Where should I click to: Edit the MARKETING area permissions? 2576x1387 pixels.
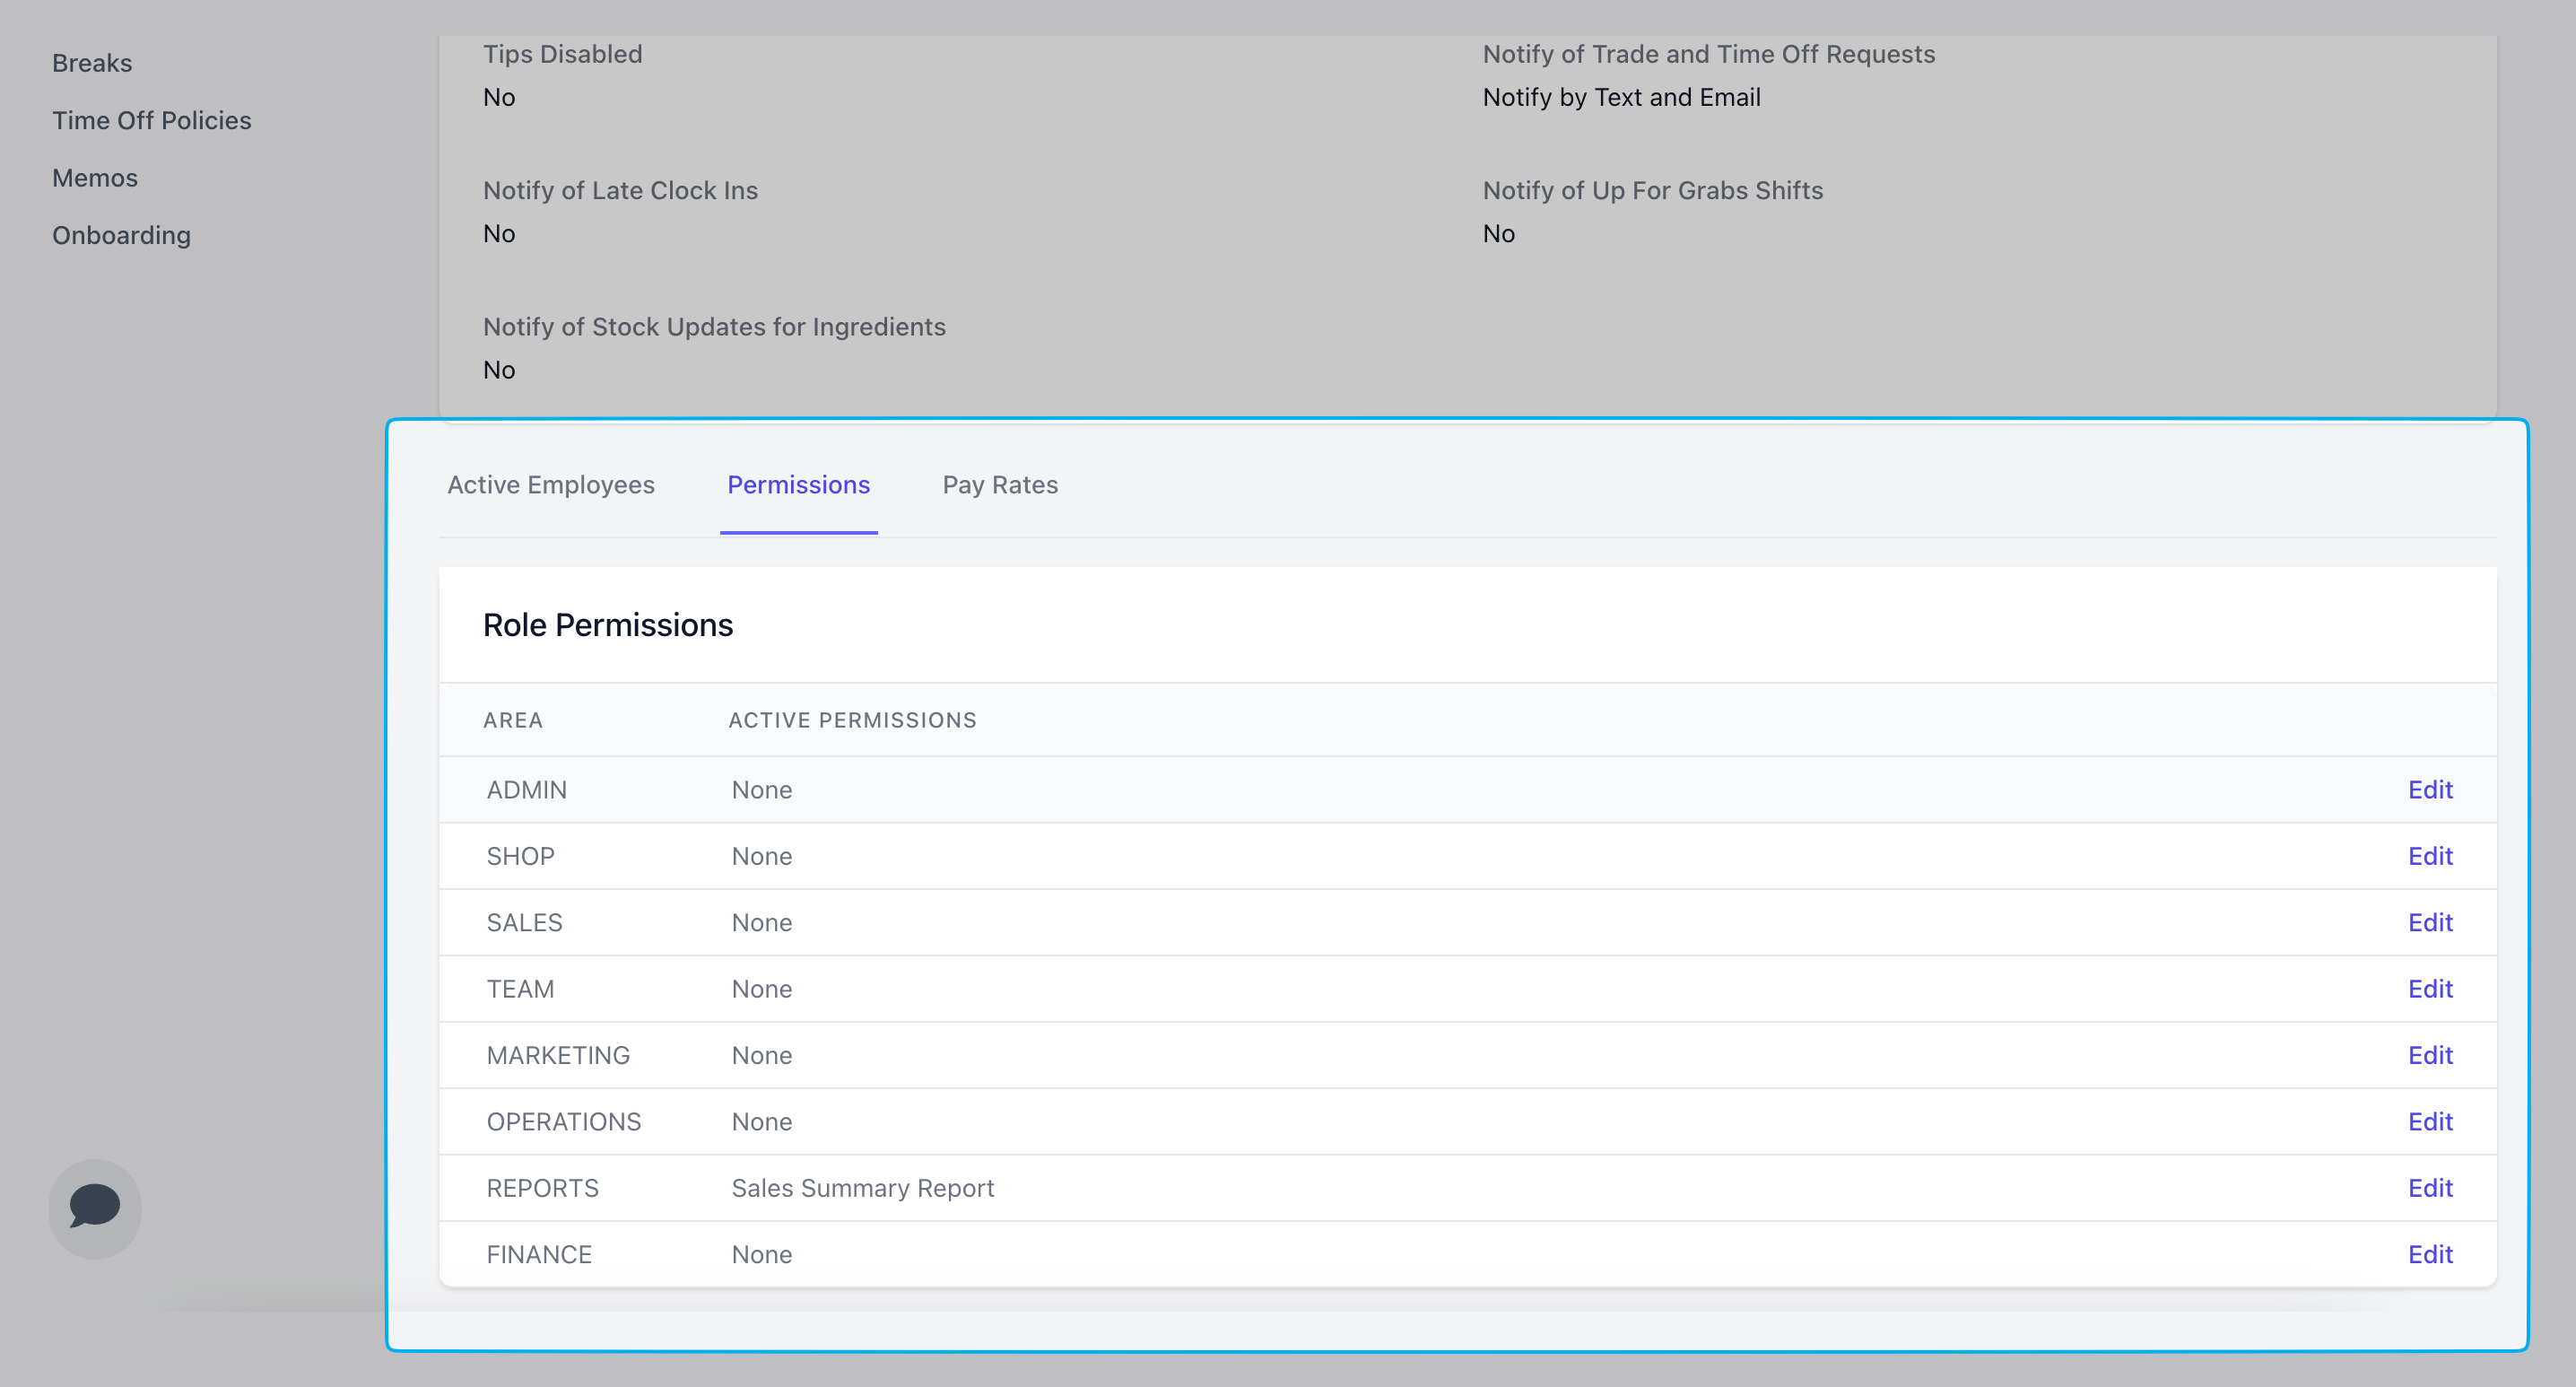tap(2429, 1055)
